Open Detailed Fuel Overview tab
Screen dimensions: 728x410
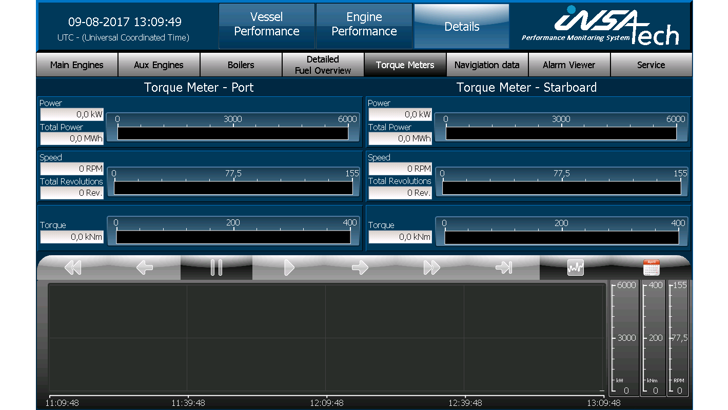coord(323,65)
